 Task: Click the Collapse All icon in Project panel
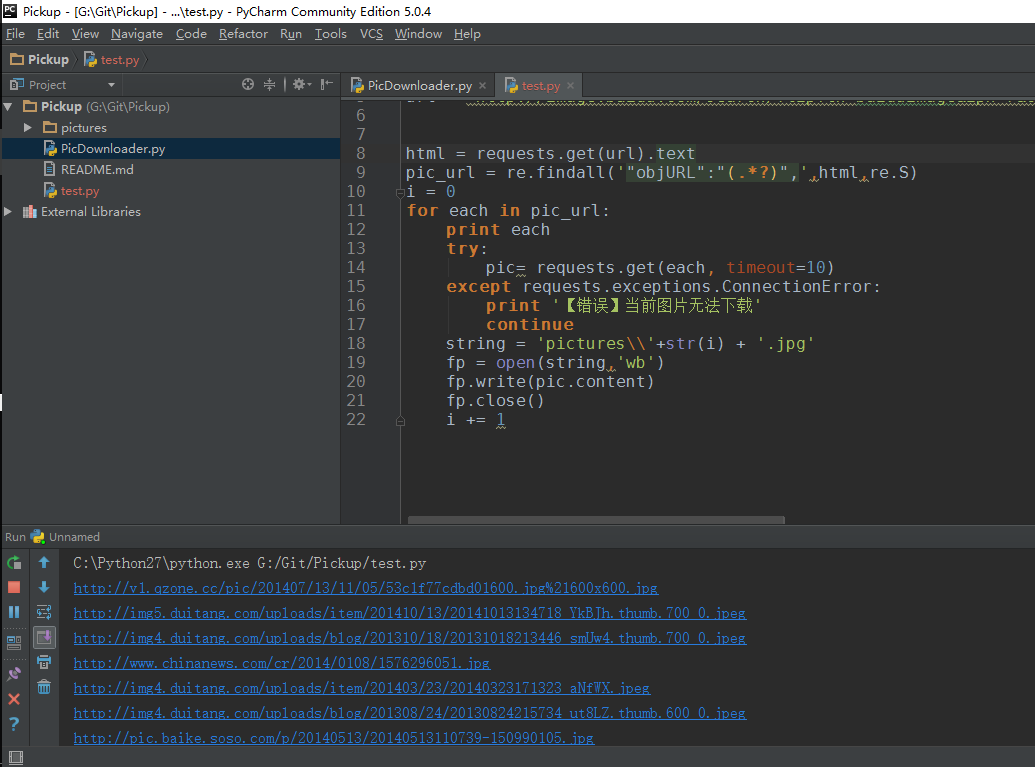269,84
